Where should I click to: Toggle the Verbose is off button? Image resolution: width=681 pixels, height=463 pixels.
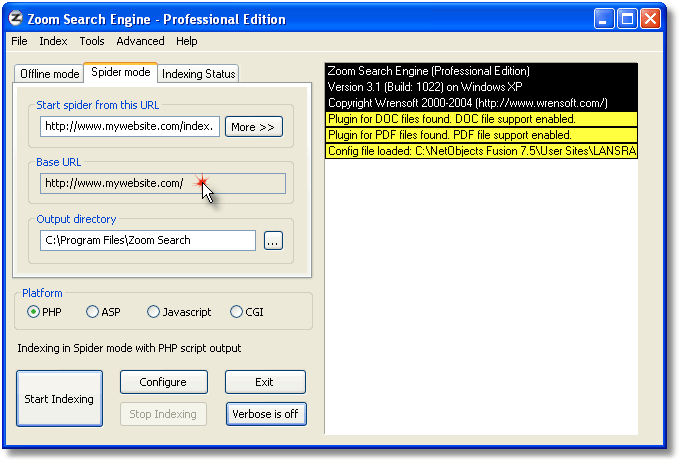coord(266,414)
